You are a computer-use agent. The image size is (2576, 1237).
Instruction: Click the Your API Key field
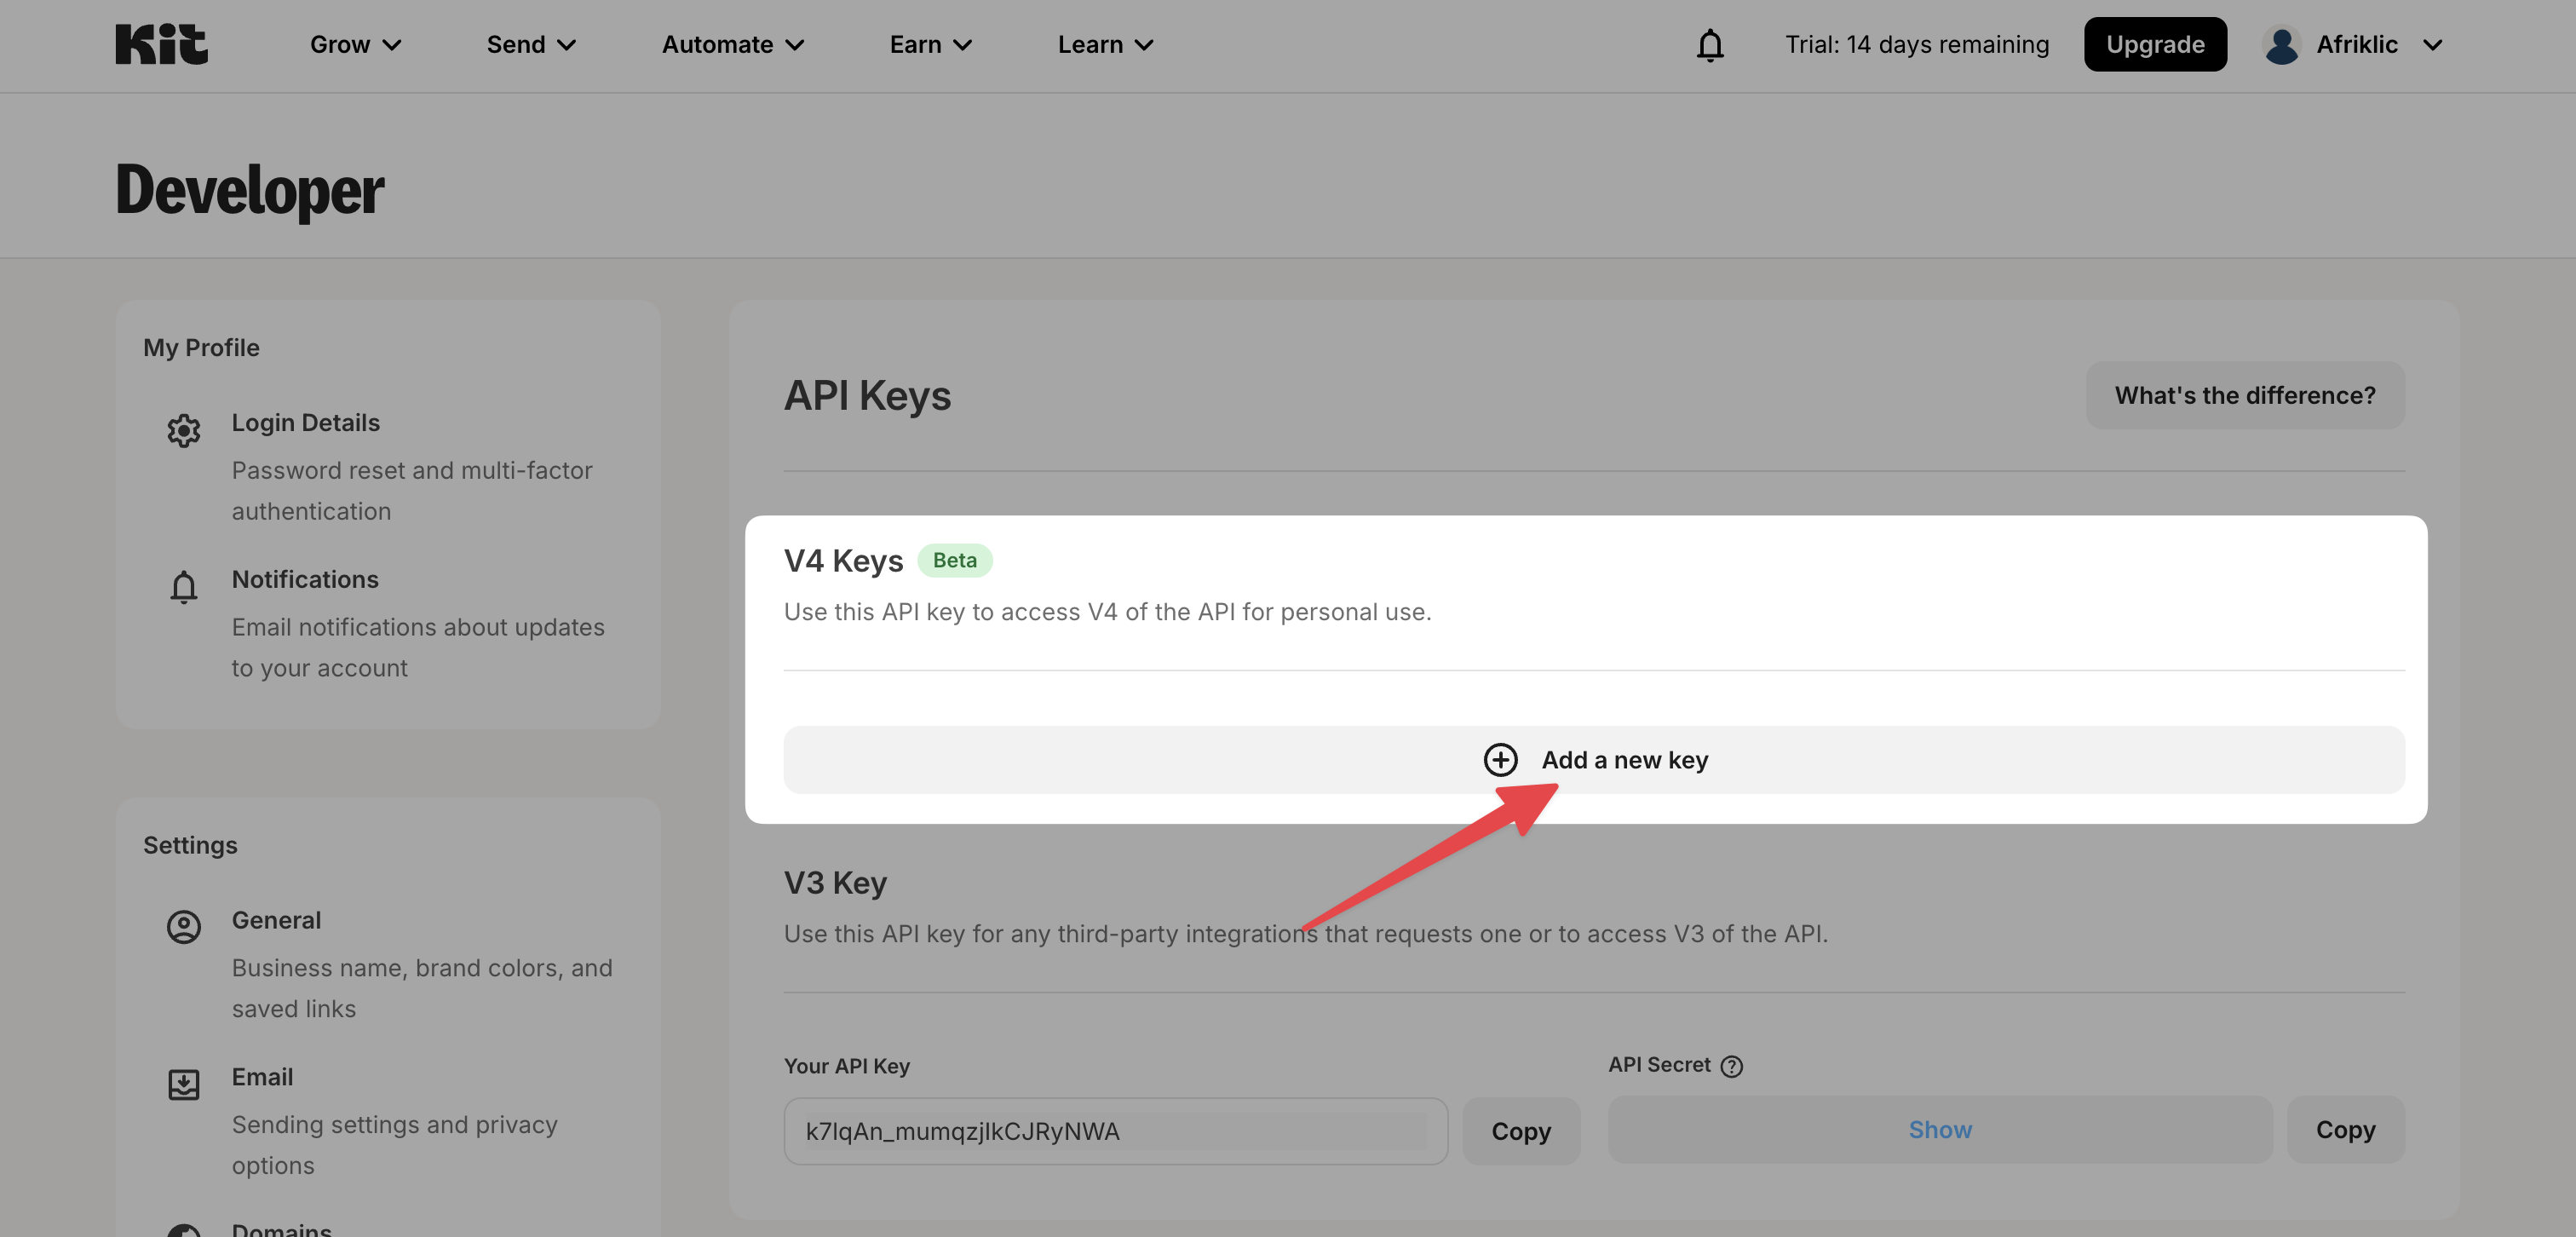click(1115, 1131)
